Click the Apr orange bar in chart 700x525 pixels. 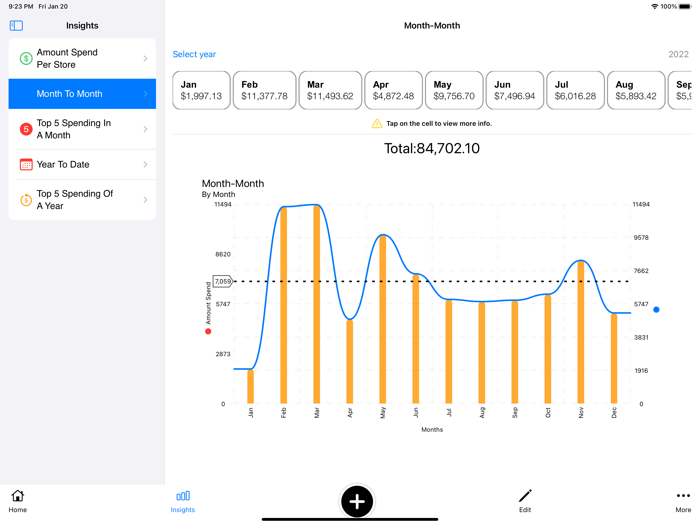350,362
